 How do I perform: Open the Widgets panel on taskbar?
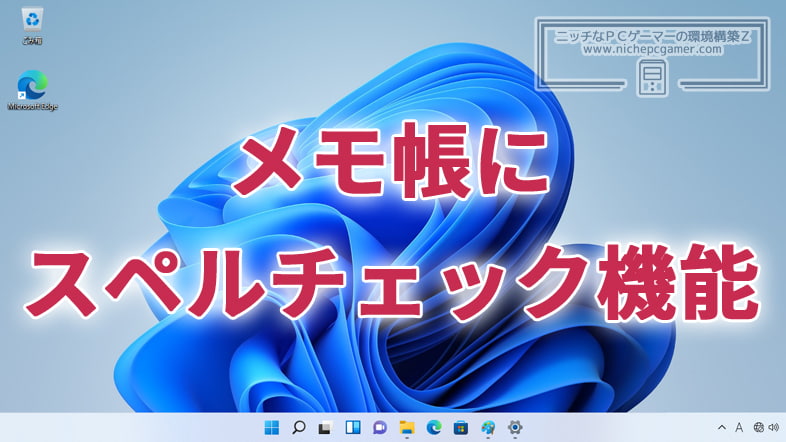tap(353, 427)
